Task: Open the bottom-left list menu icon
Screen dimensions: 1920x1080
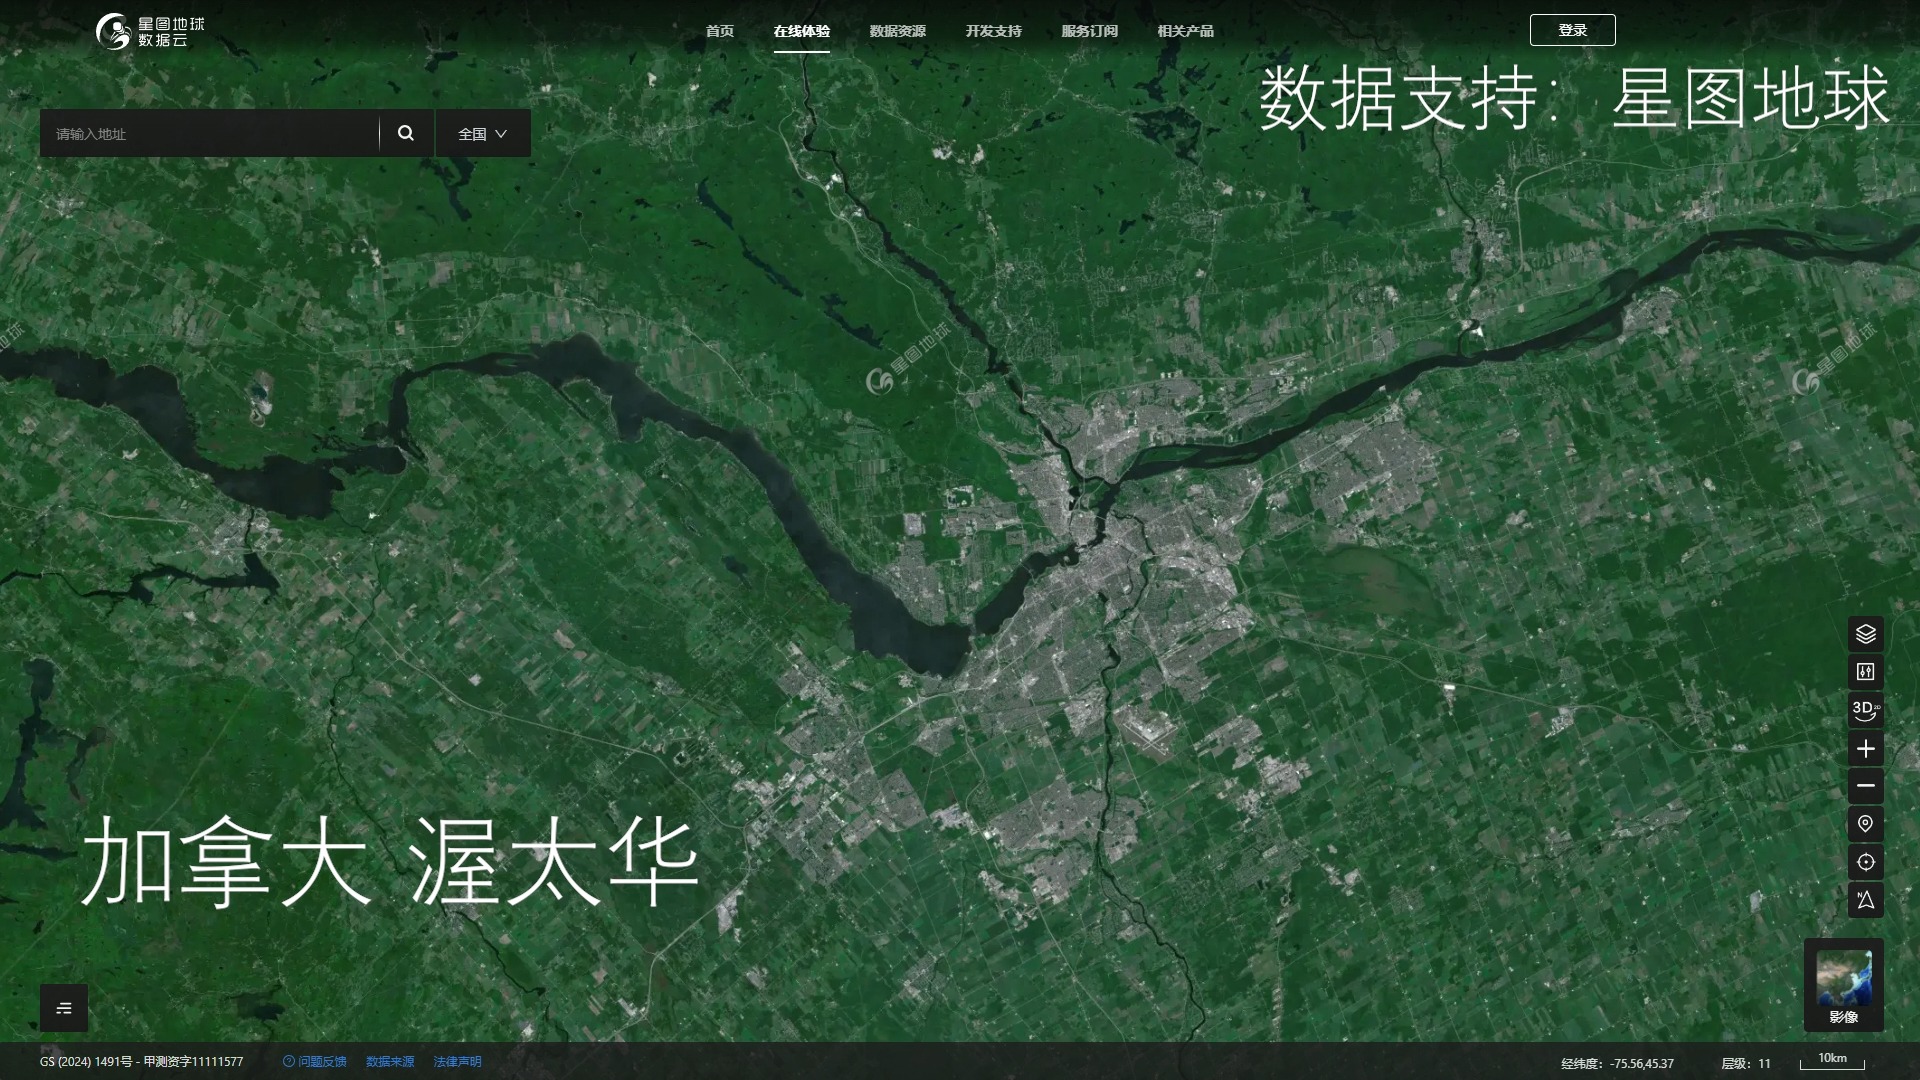Action: pyautogui.click(x=64, y=1008)
